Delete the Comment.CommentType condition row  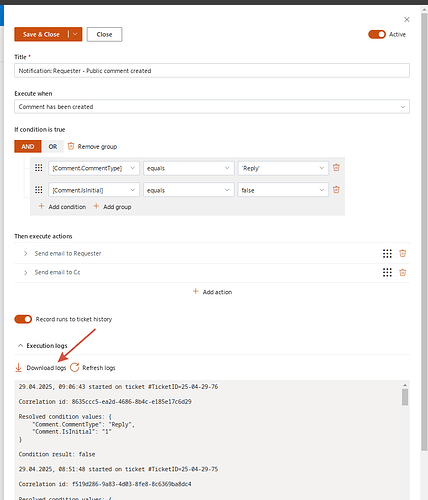click(x=336, y=168)
